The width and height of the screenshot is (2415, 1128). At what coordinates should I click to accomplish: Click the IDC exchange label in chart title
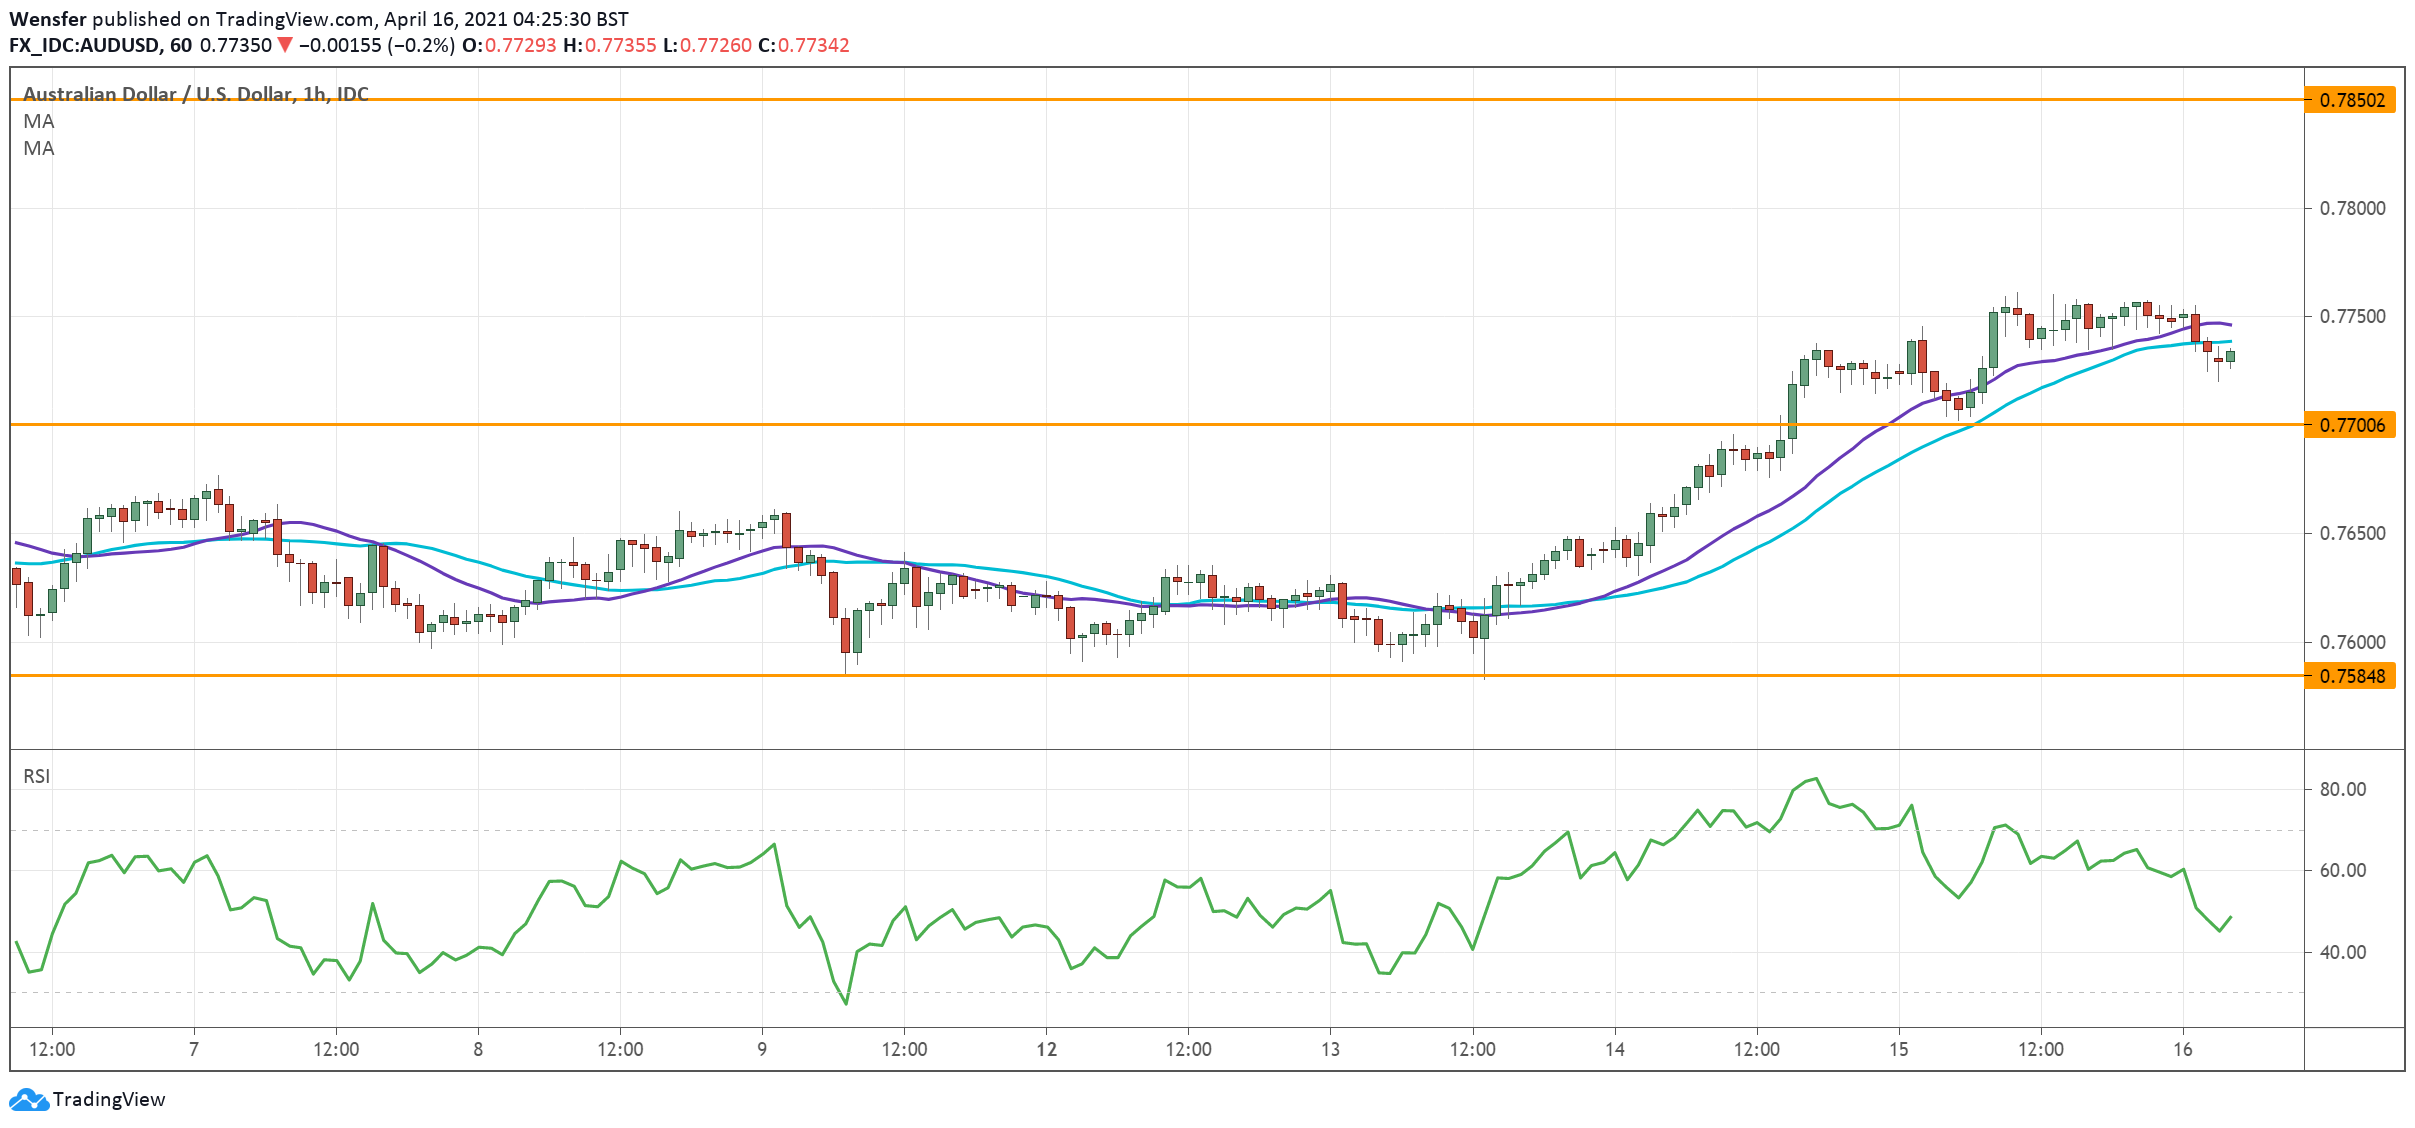(x=356, y=94)
